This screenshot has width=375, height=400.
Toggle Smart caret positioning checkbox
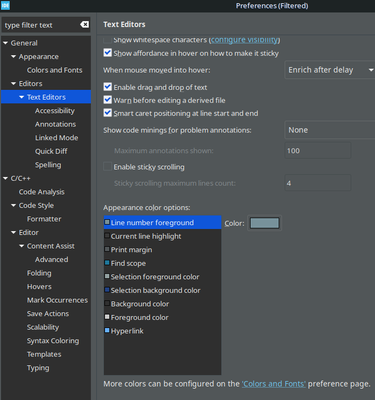click(107, 113)
